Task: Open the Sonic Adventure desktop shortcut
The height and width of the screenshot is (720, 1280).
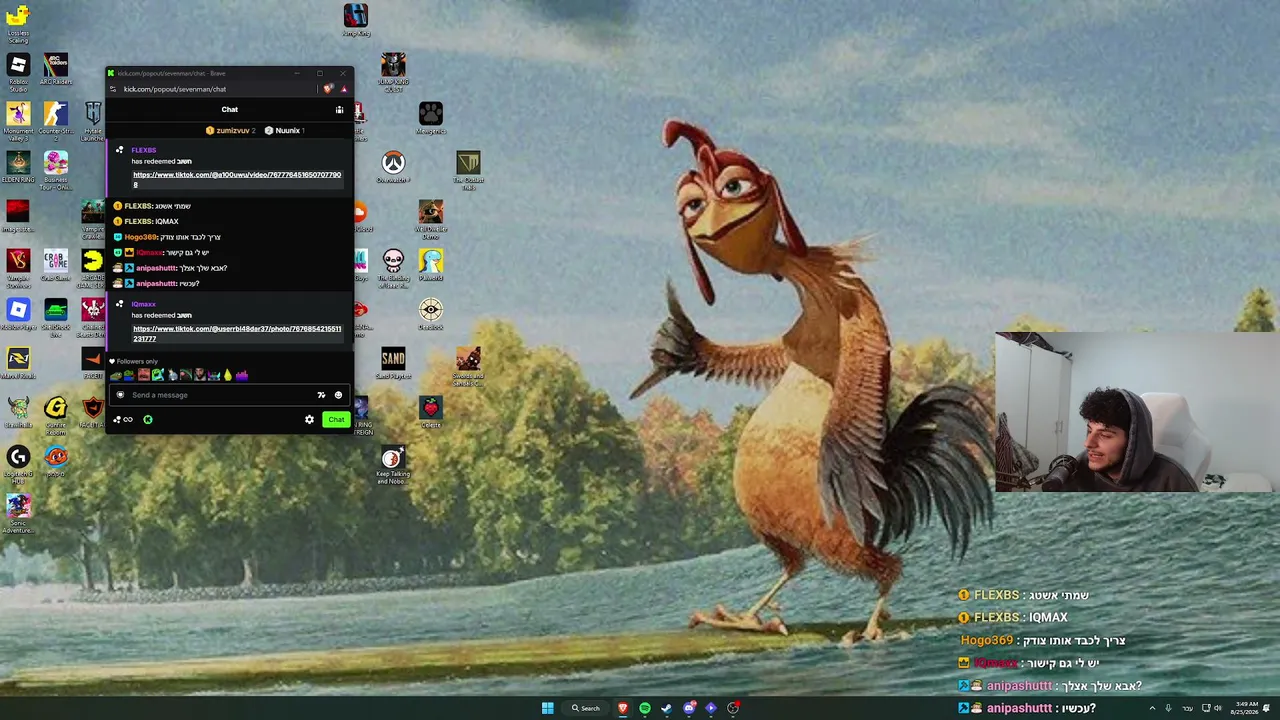Action: tap(18, 514)
